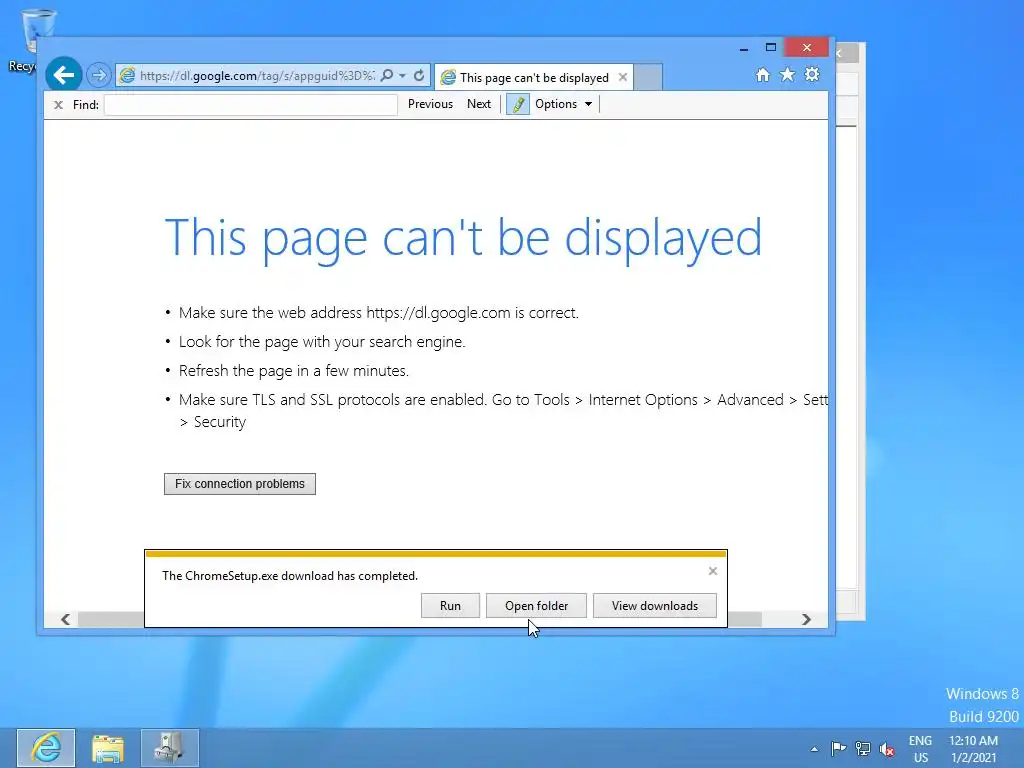Click network status tray icon

pos(863,748)
